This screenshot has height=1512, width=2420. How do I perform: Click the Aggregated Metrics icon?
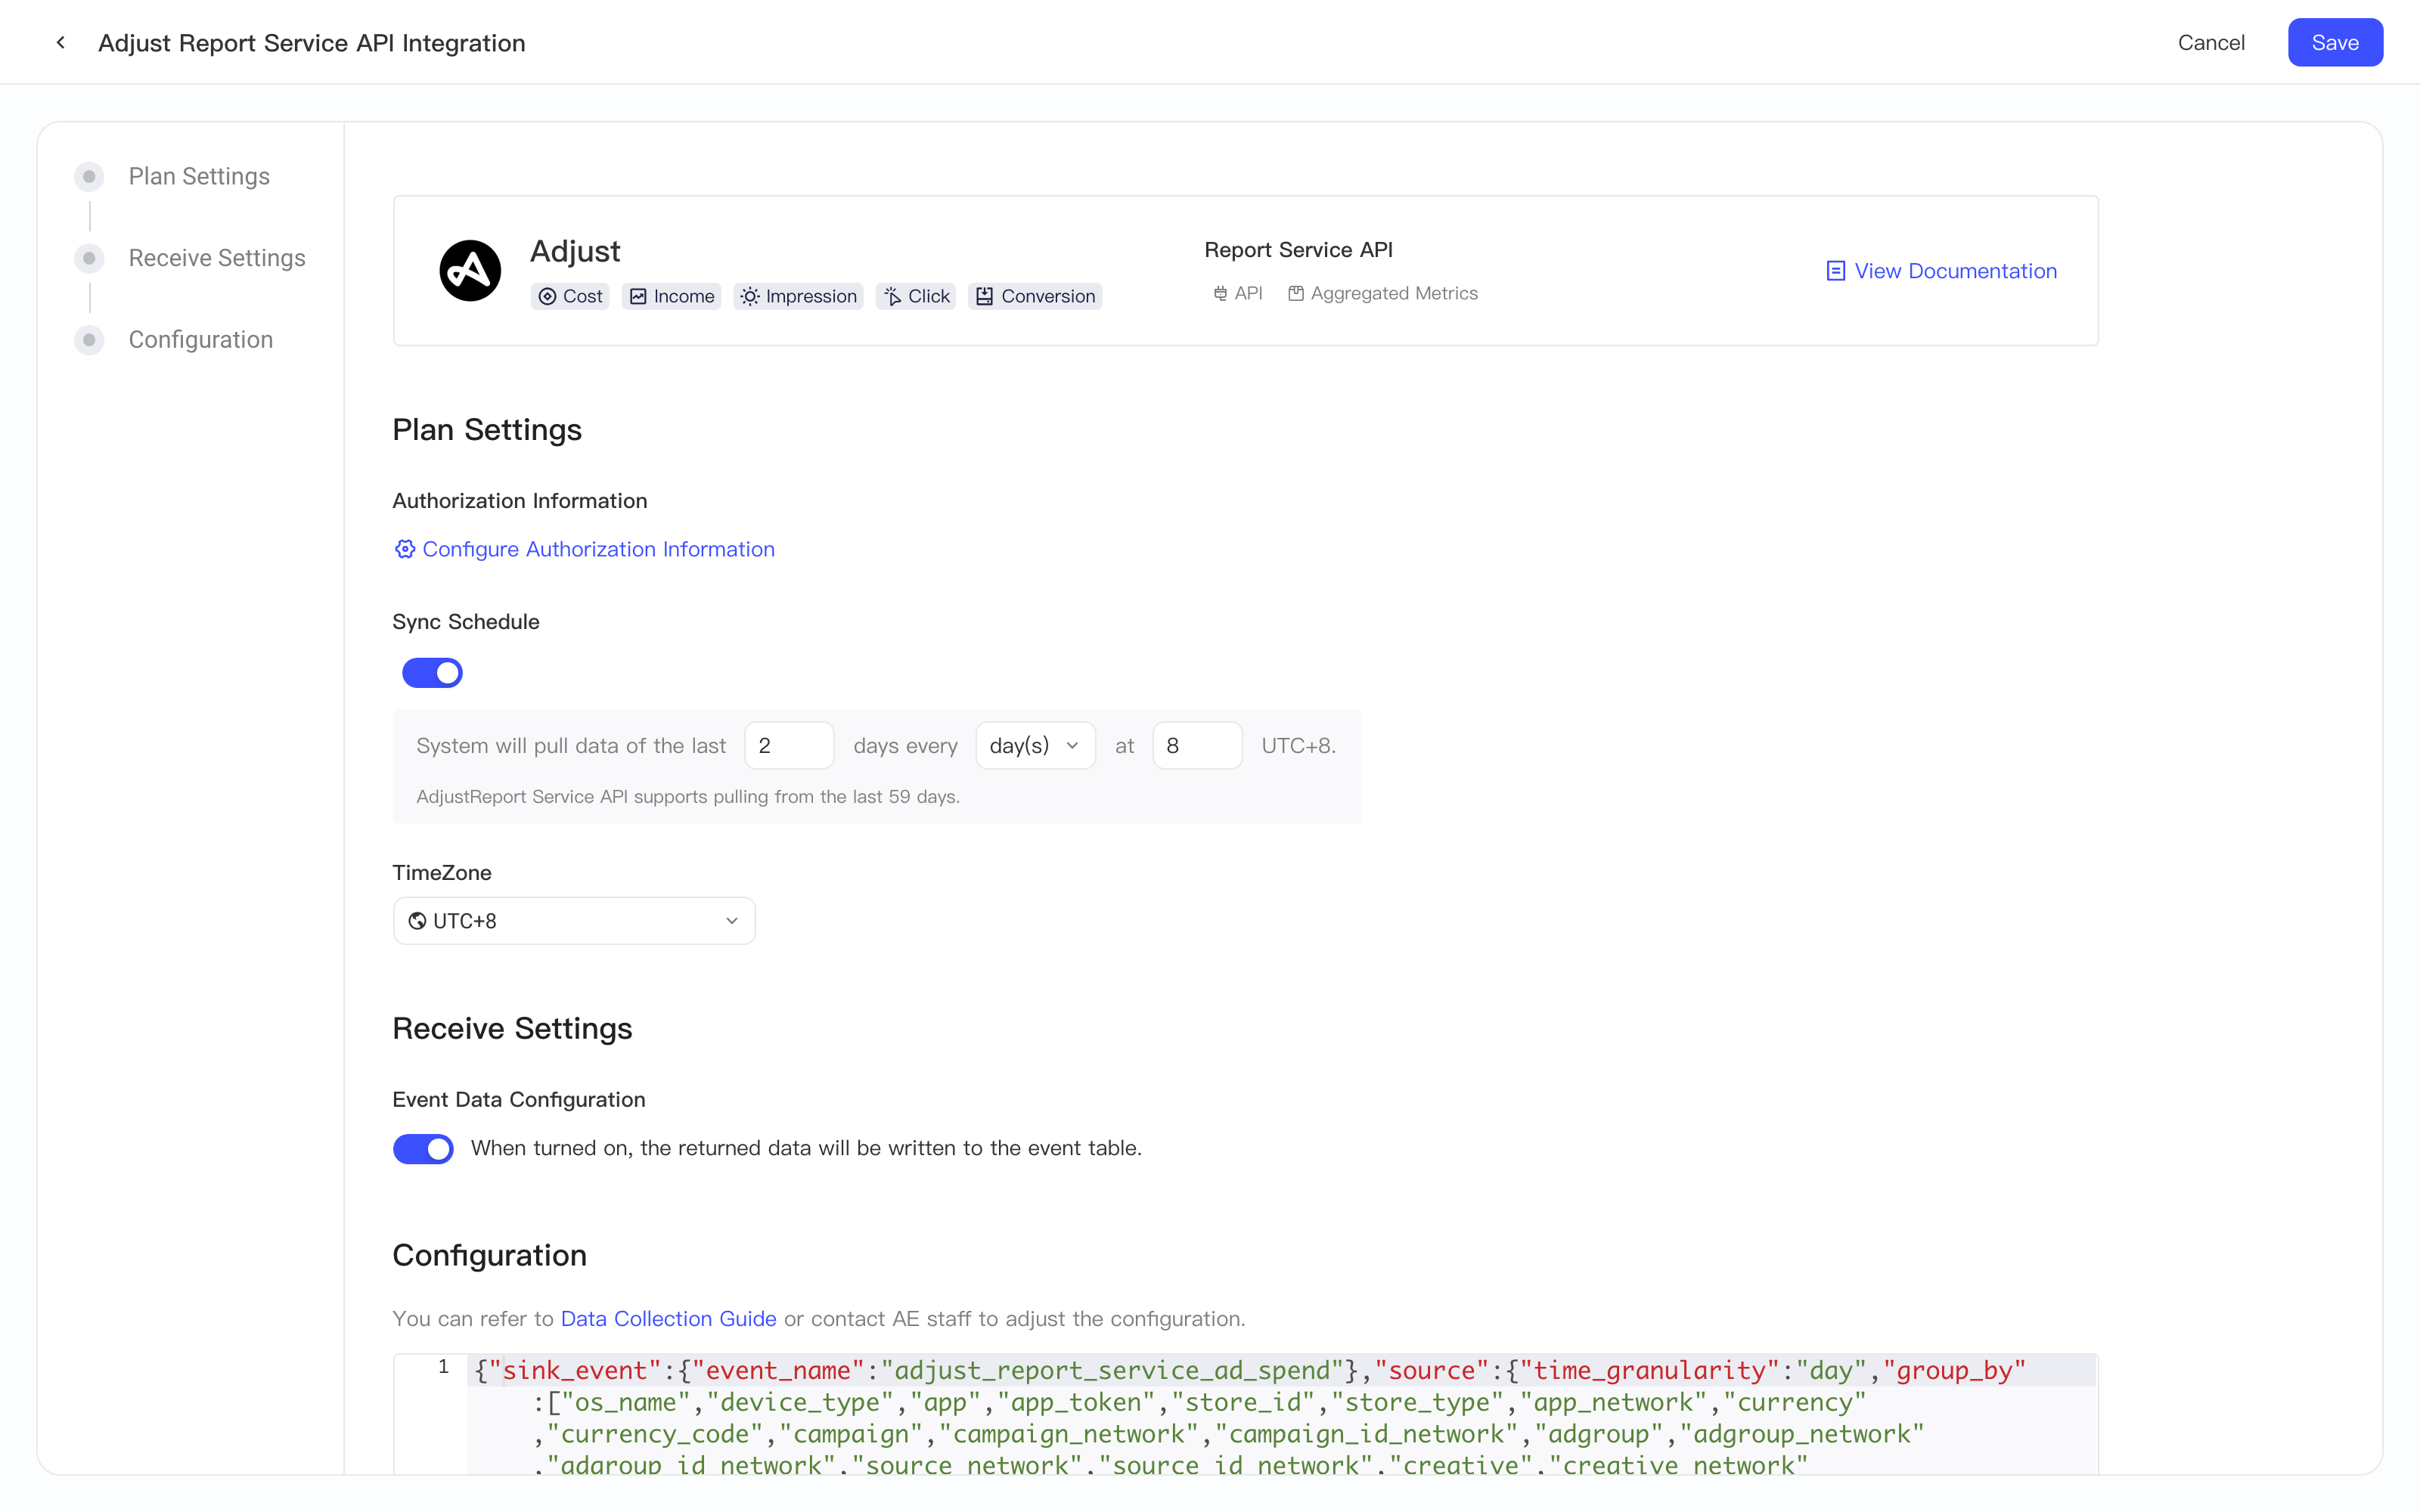[1296, 293]
